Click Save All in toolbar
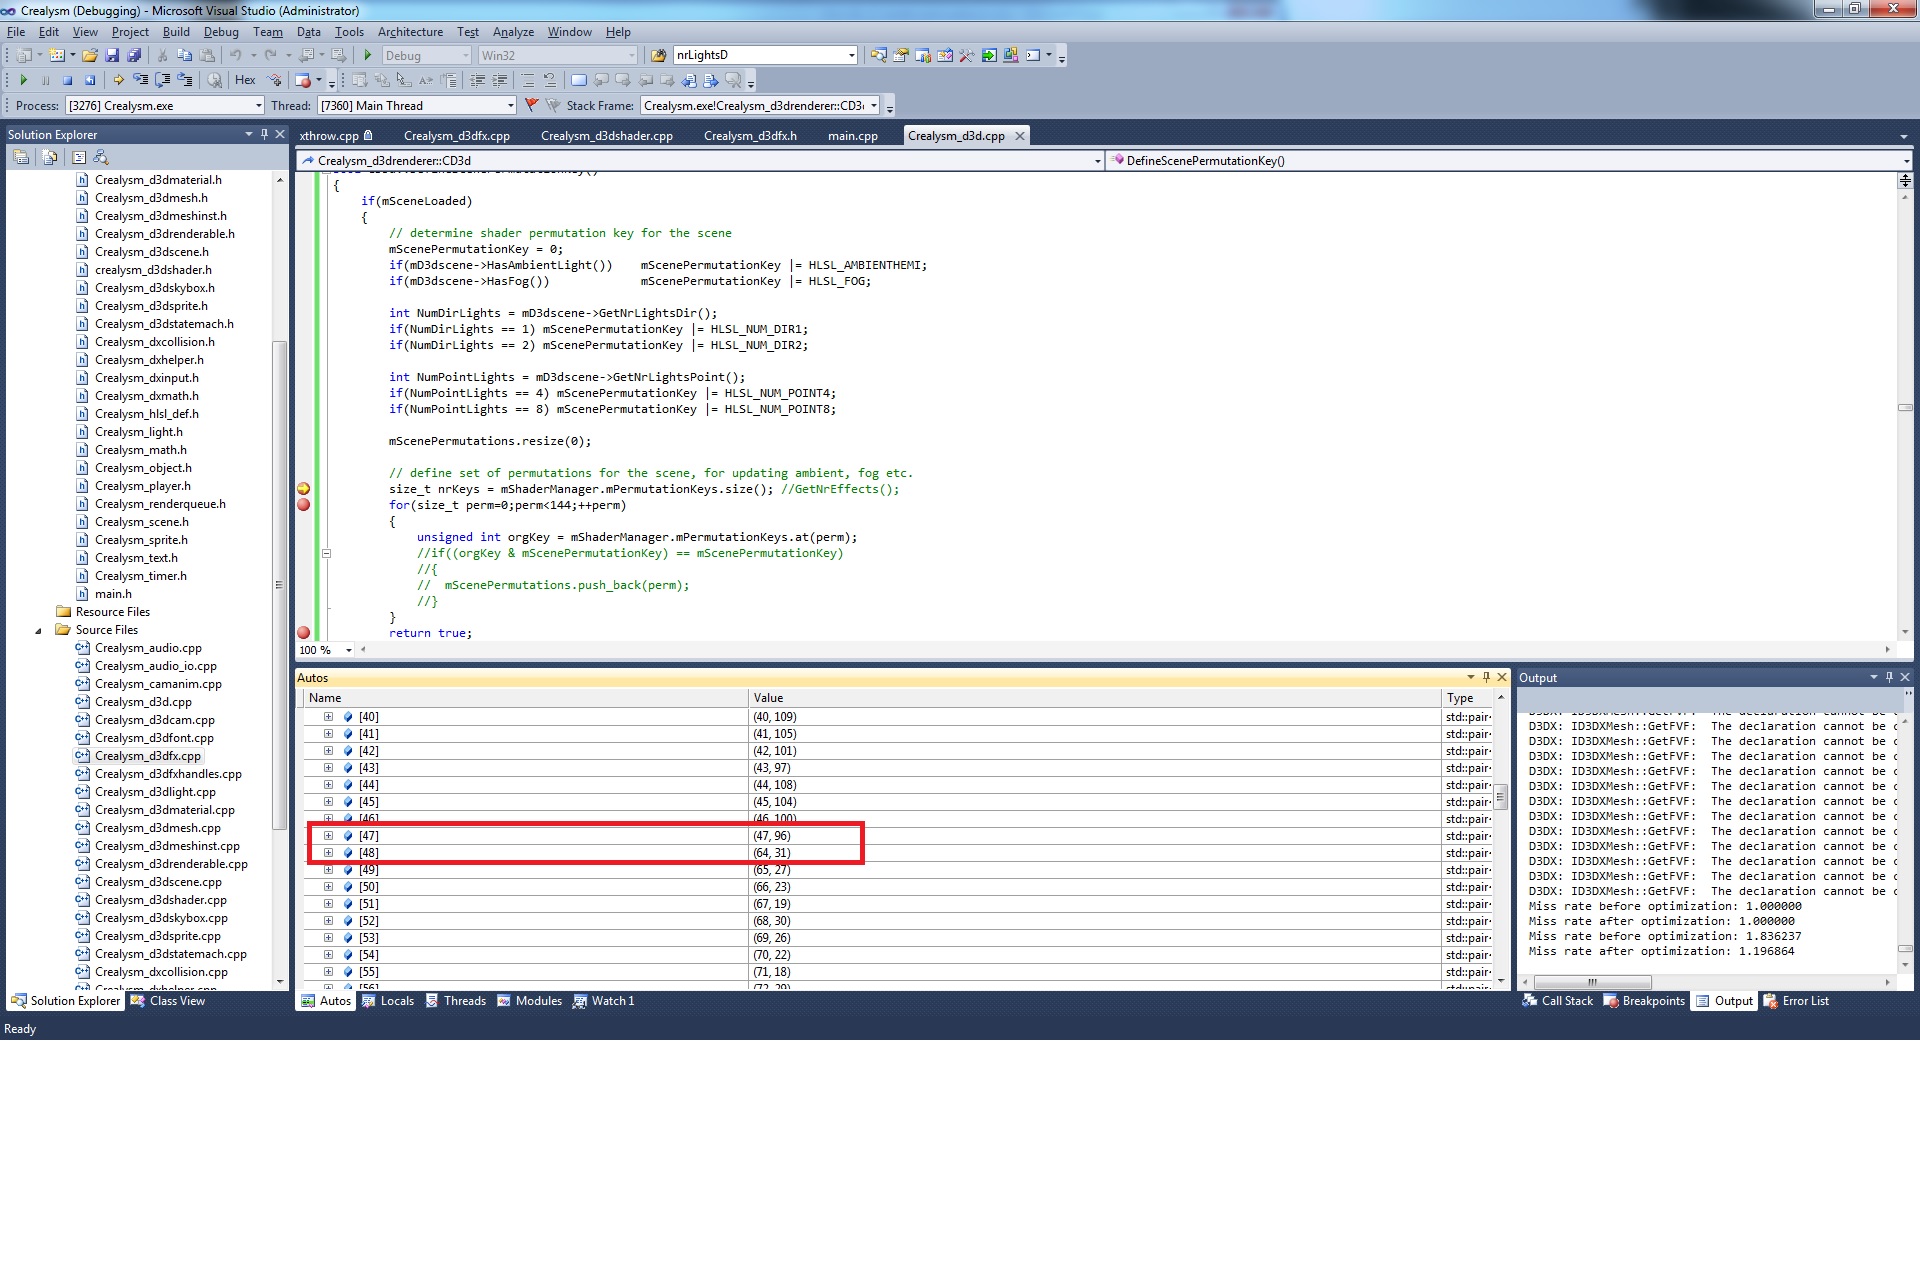 coord(134,56)
